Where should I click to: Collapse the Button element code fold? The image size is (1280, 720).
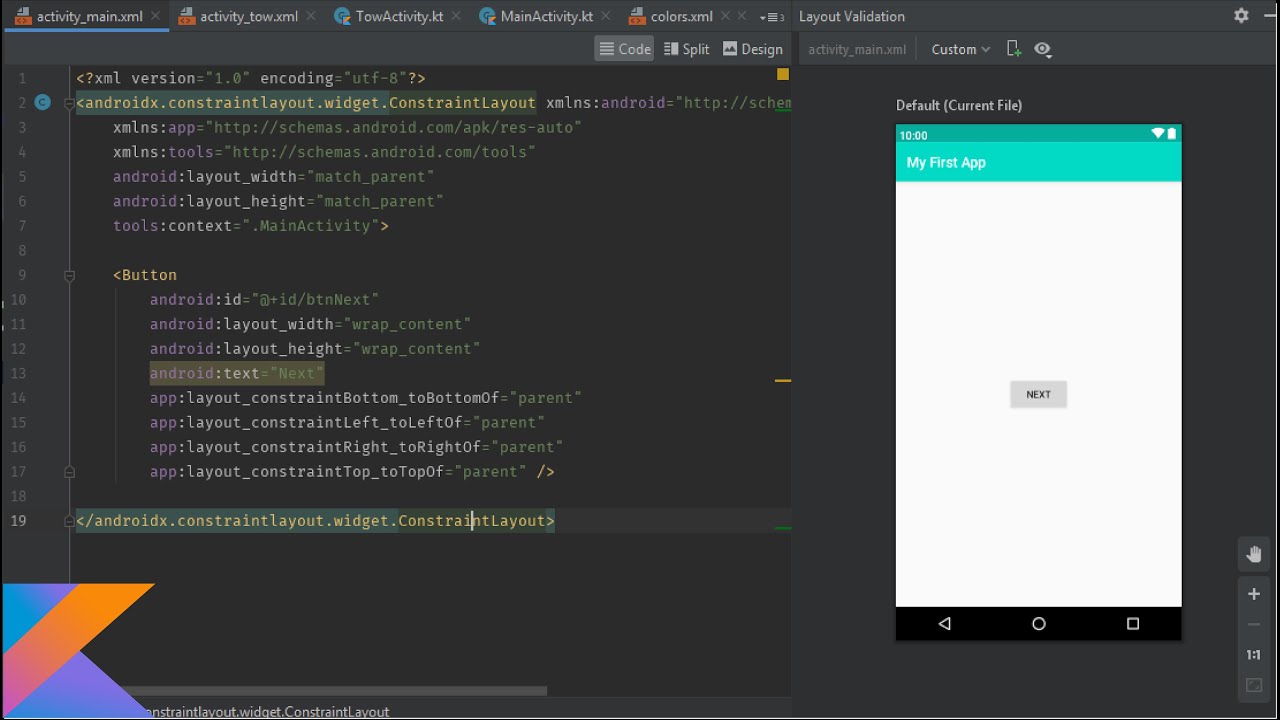point(68,273)
